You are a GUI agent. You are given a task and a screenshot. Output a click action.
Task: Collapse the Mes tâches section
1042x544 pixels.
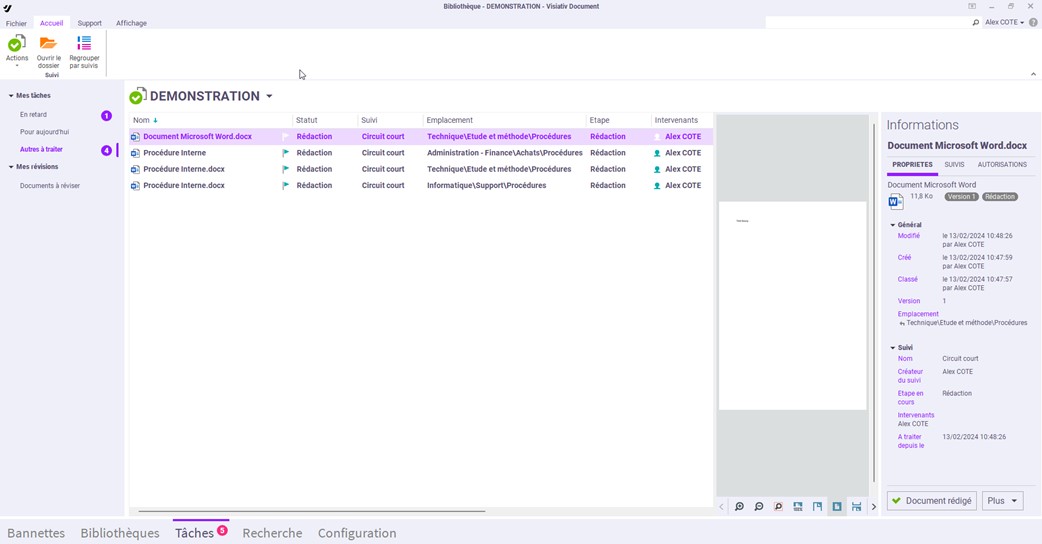pos(11,96)
